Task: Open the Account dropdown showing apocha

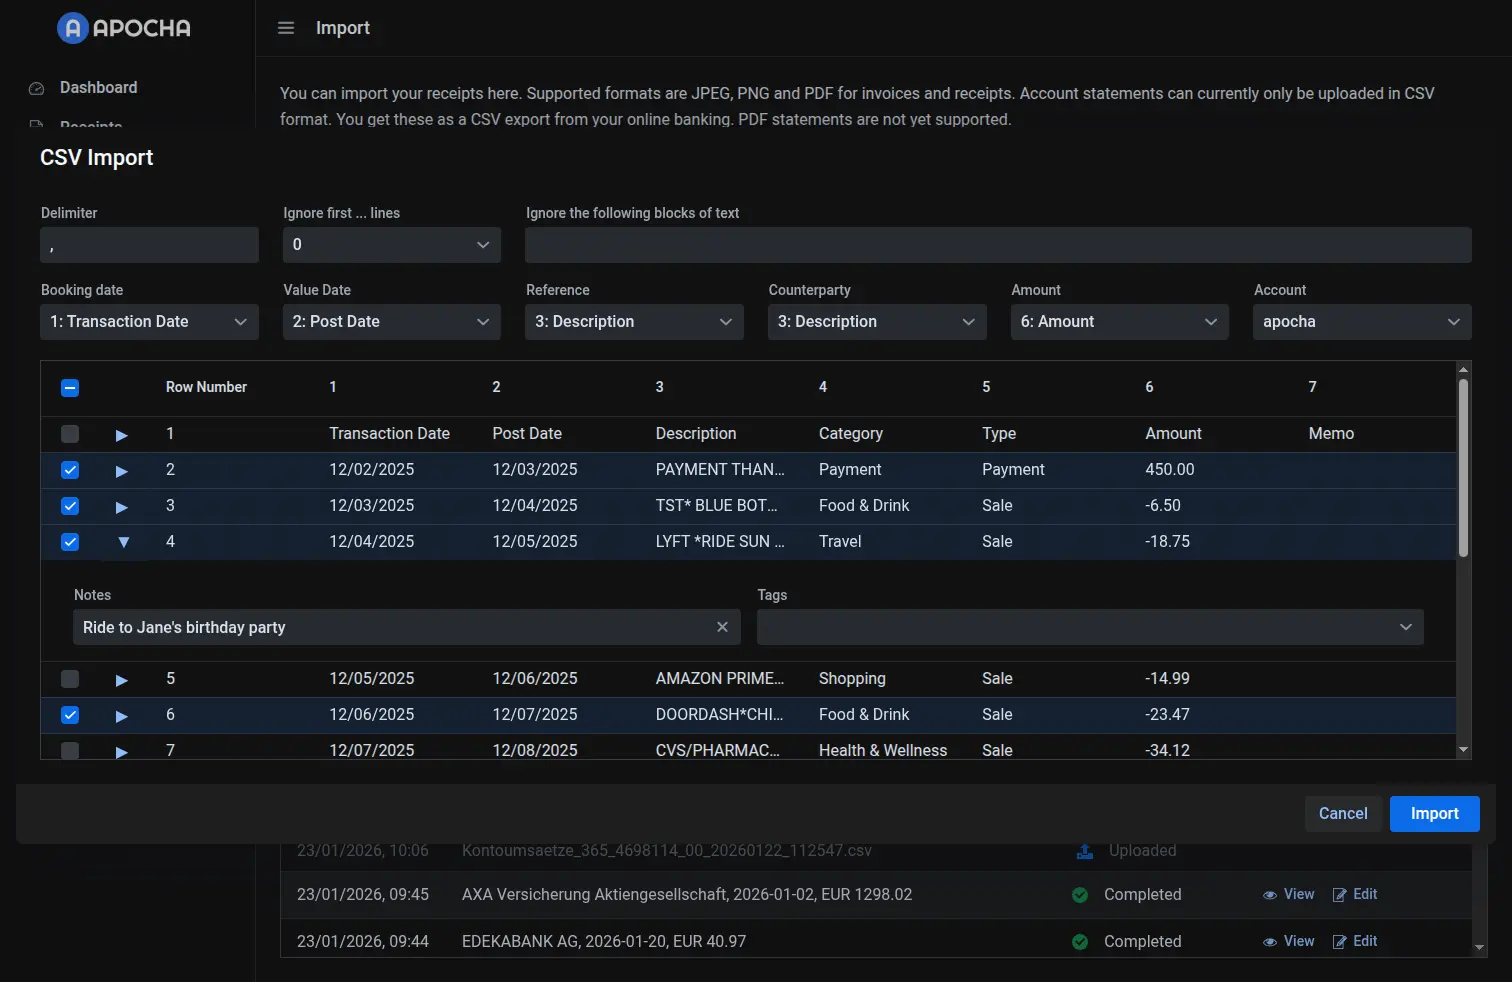Action: click(1361, 322)
